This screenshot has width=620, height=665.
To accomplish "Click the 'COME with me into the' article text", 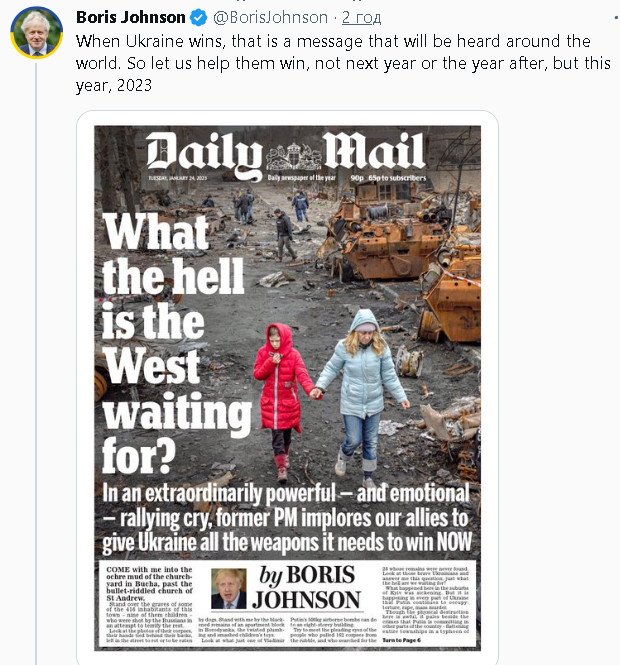I will coord(149,570).
